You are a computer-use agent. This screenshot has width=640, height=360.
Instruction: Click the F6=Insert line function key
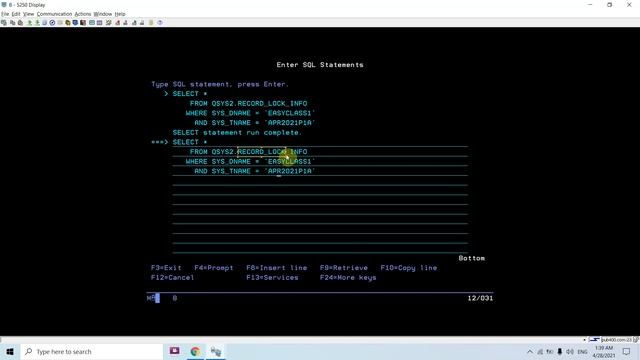(277, 268)
